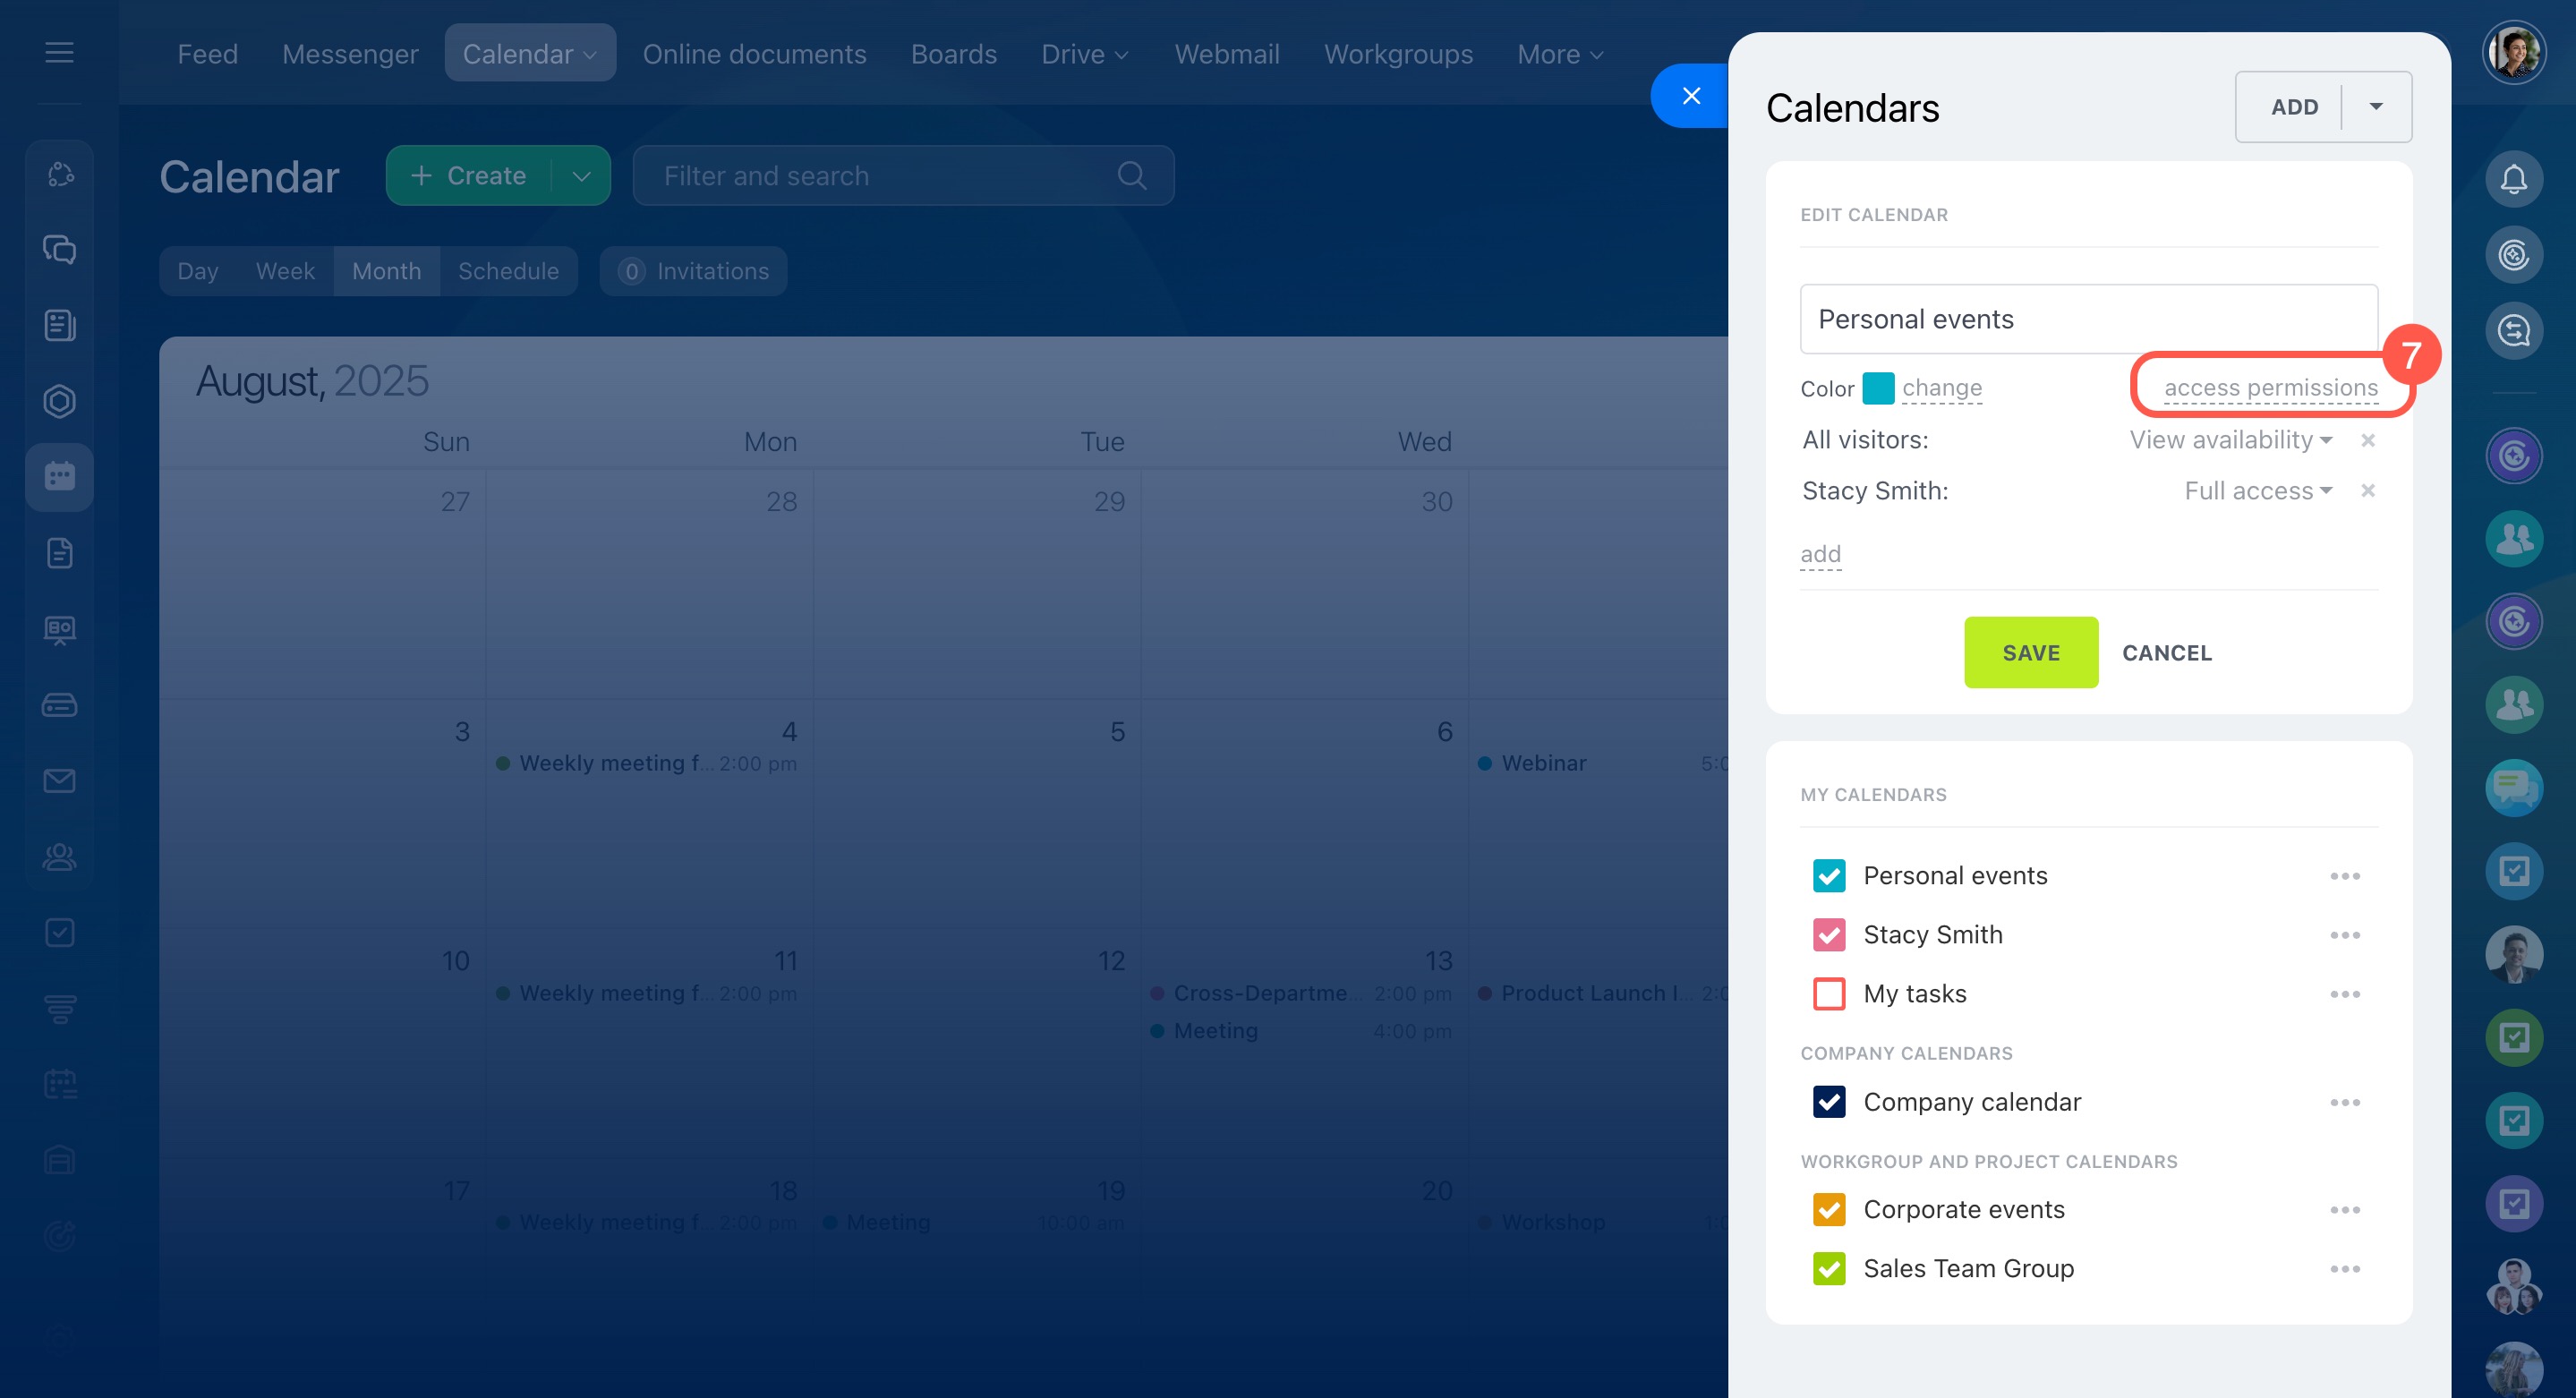Click the search magnifier icon
Screen dimensions: 2576x1398
[1131, 176]
